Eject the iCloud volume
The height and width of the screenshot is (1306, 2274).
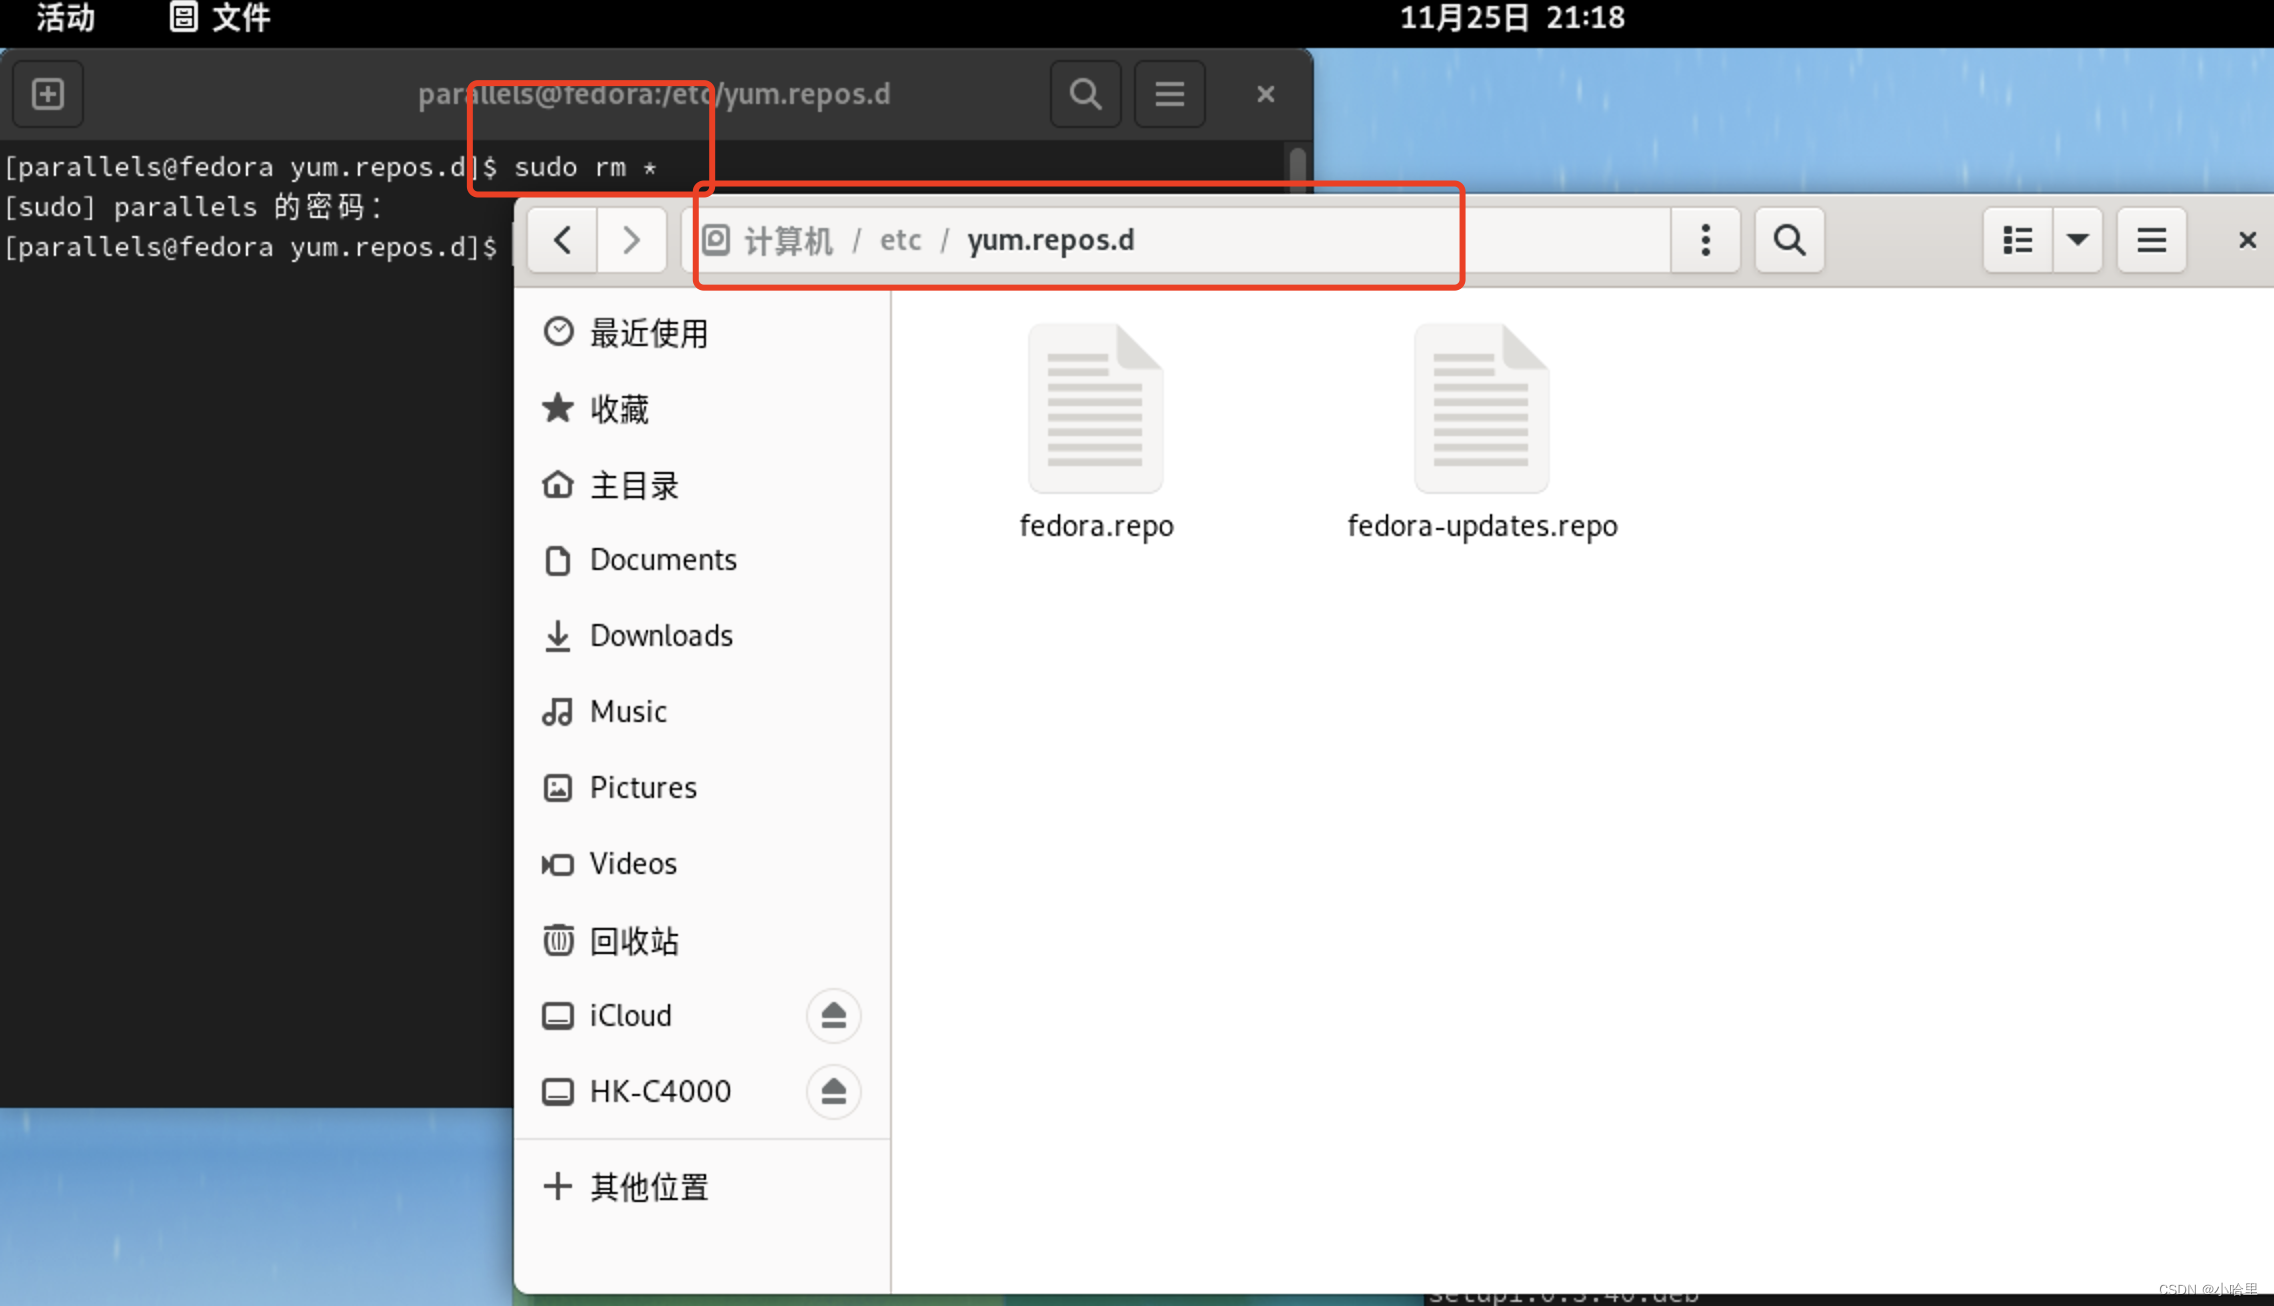coord(833,1015)
